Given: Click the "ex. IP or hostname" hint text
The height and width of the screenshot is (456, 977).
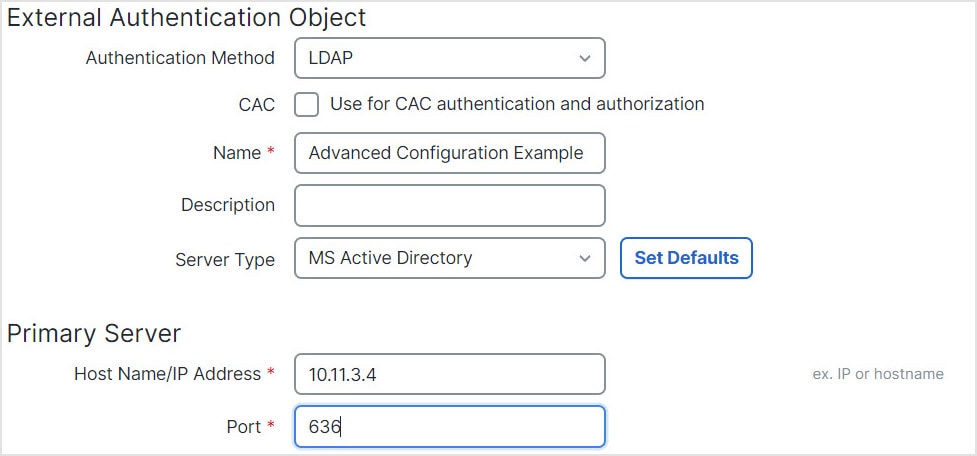Looking at the screenshot, I should coord(878,374).
